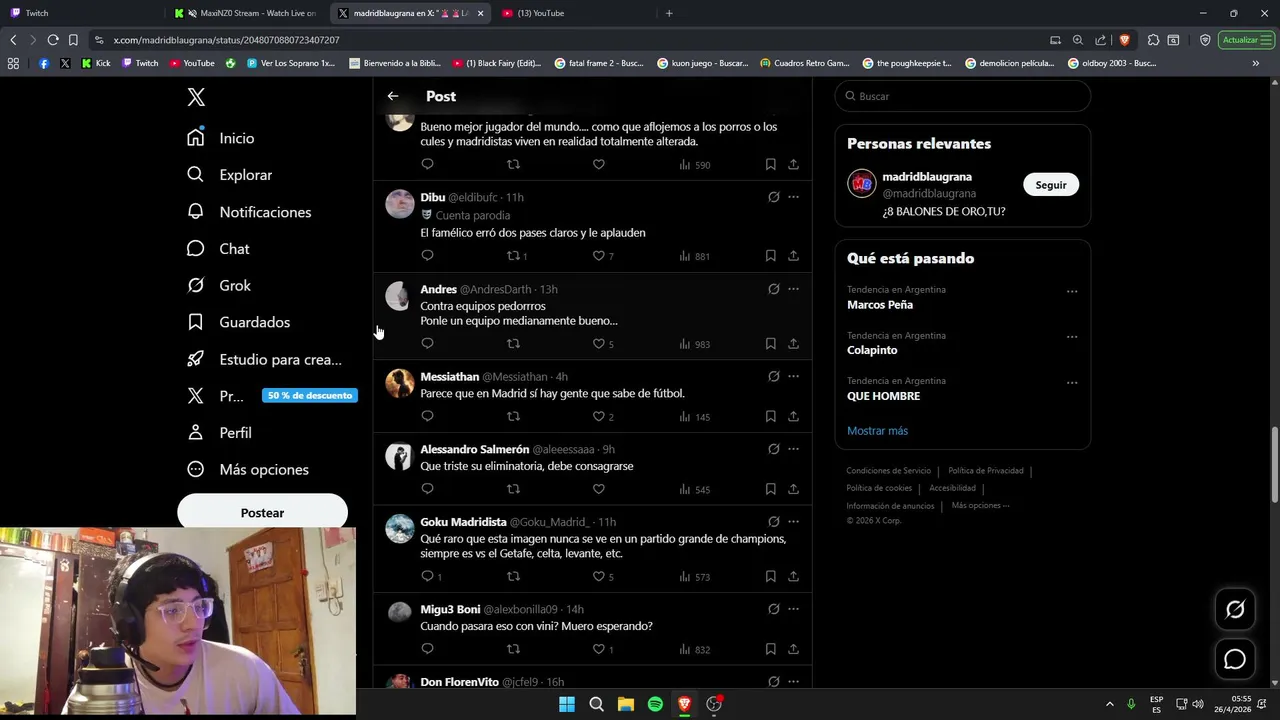The width and height of the screenshot is (1280, 720).
Task: Open the floating Grok button
Action: (1235, 609)
